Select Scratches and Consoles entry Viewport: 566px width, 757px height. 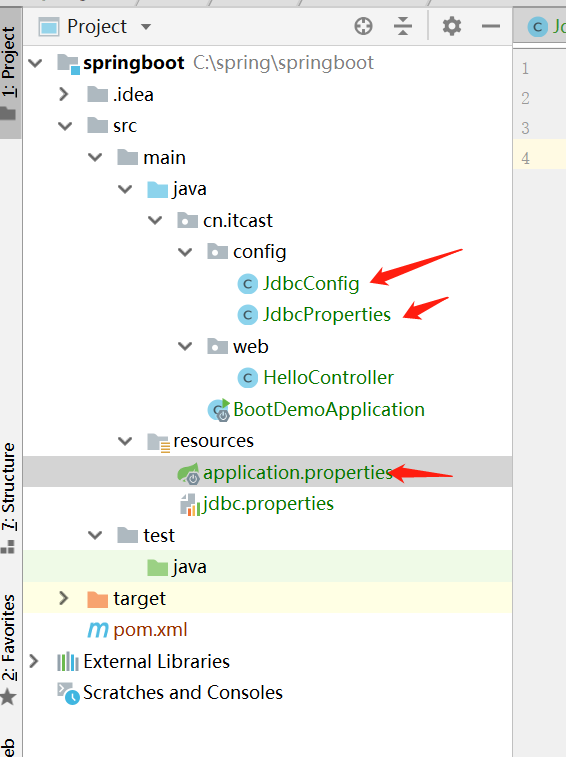[183, 693]
